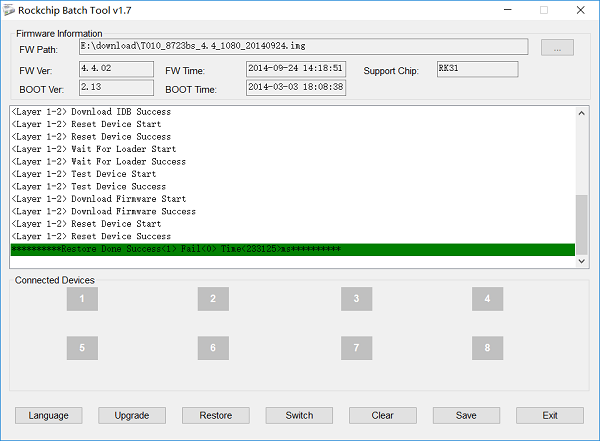Select log line Download Firmware Start
Screen dimensions: 600x441
99,199
